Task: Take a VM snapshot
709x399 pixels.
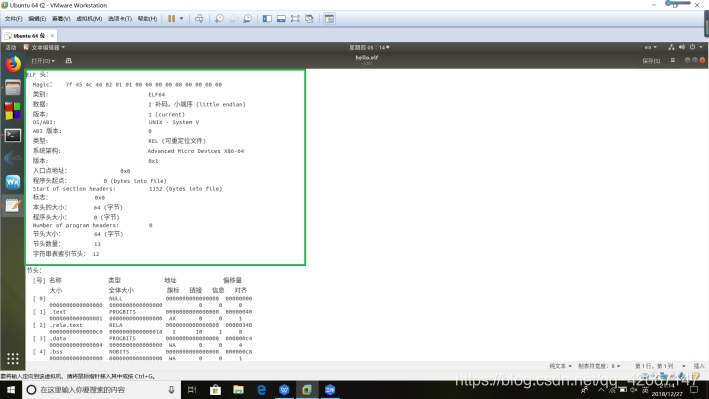Action: pyautogui.click(x=219, y=19)
